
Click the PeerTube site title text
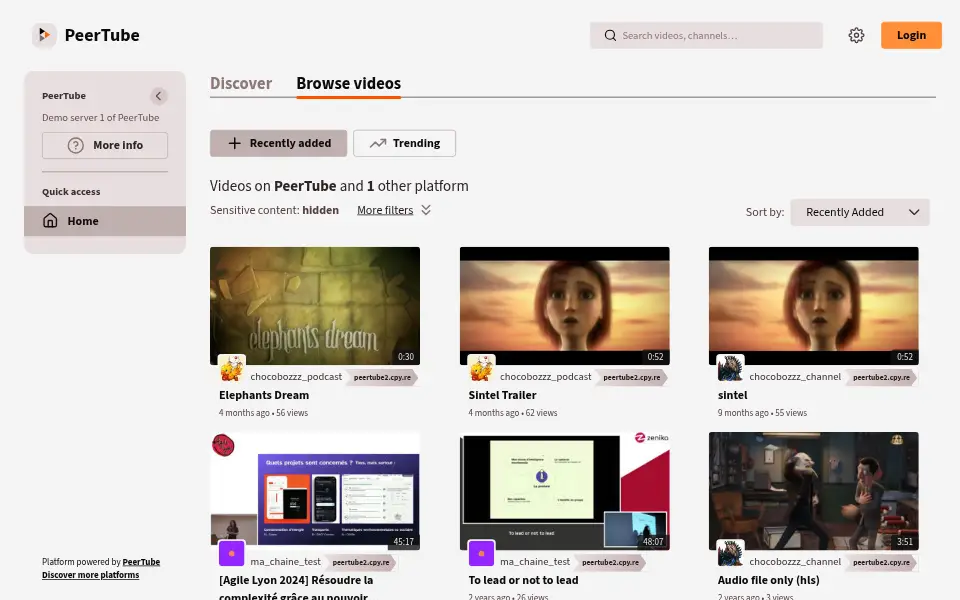102,36
